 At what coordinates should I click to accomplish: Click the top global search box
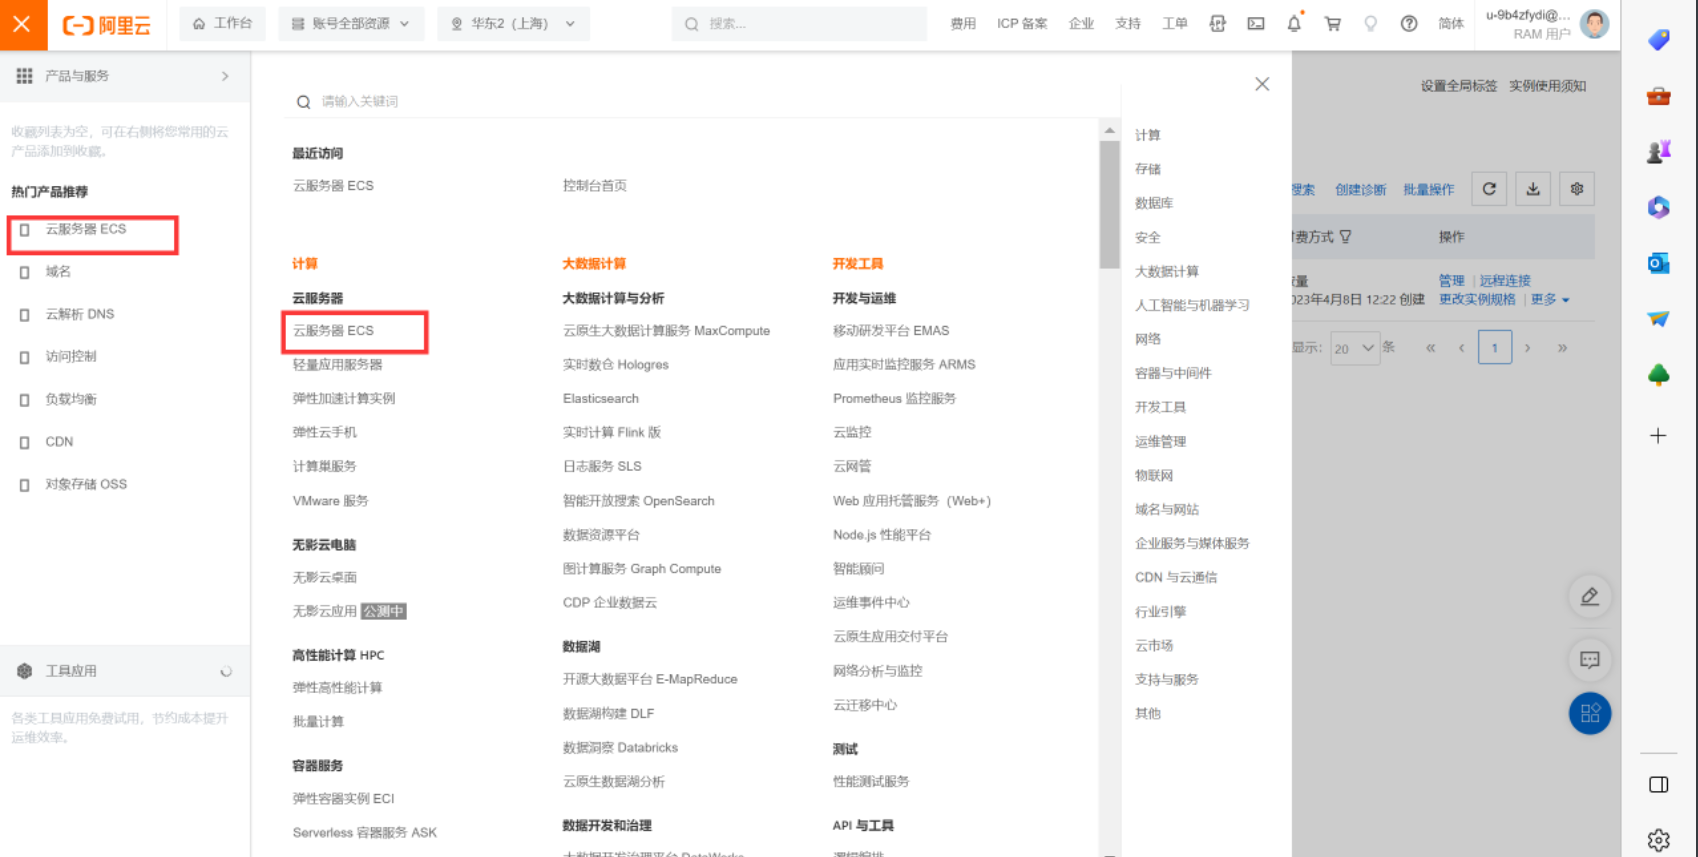pos(799,24)
